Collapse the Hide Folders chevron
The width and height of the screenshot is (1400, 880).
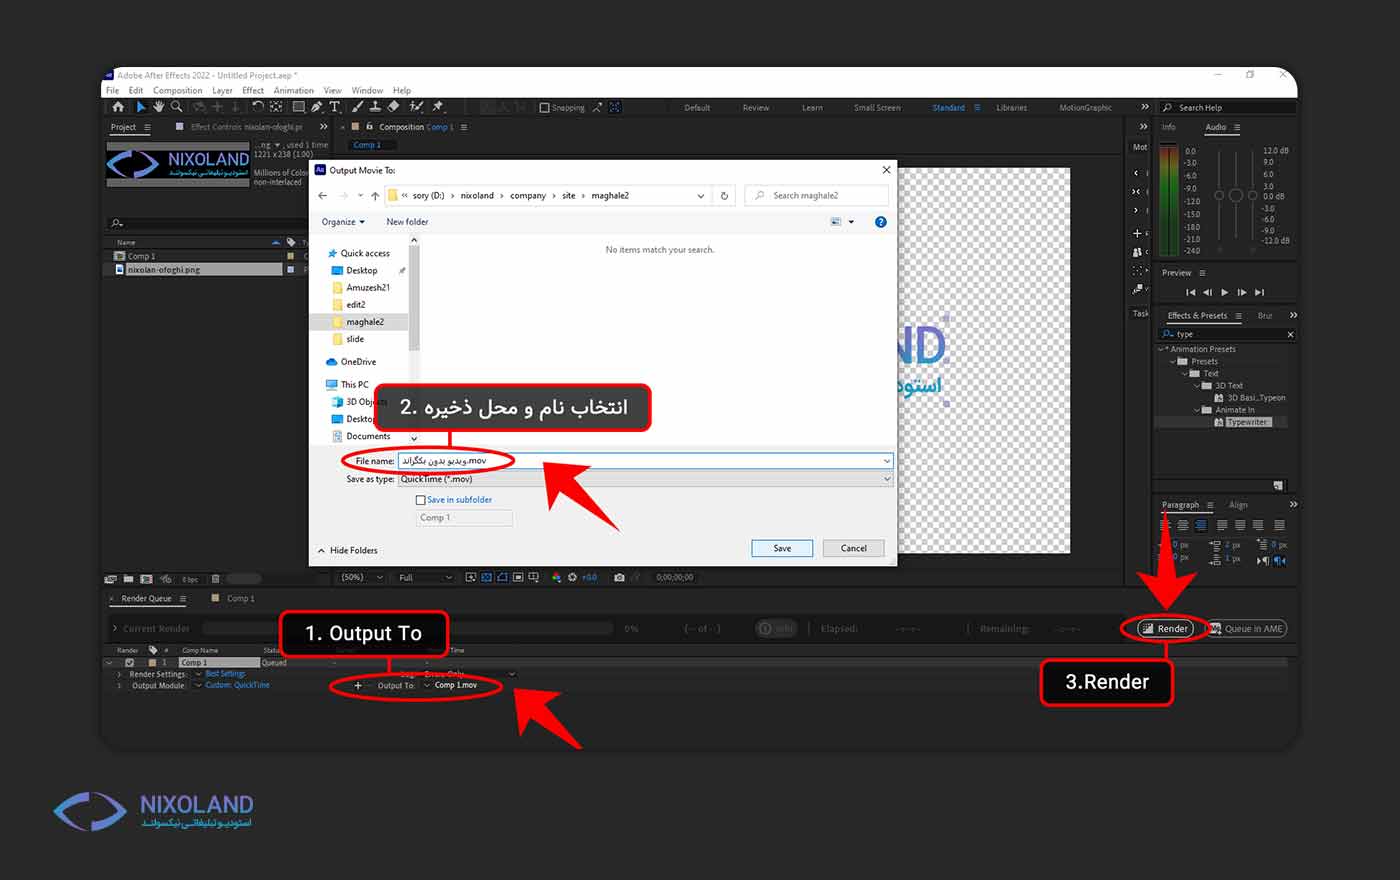(x=321, y=551)
